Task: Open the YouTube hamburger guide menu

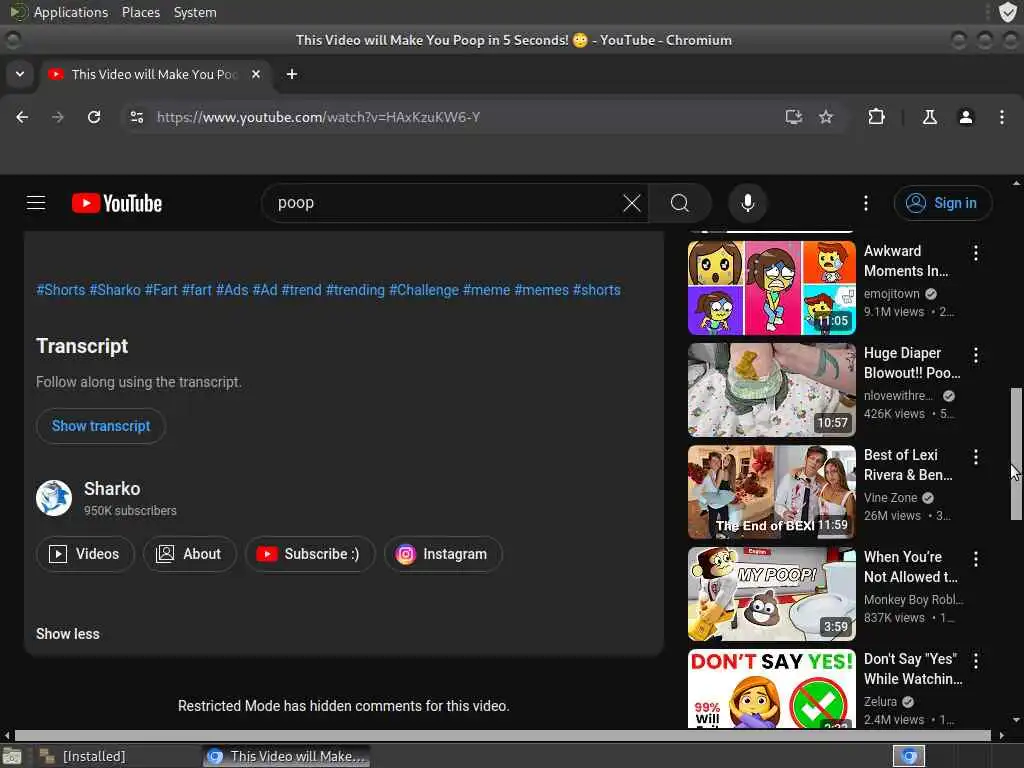Action: [x=36, y=203]
